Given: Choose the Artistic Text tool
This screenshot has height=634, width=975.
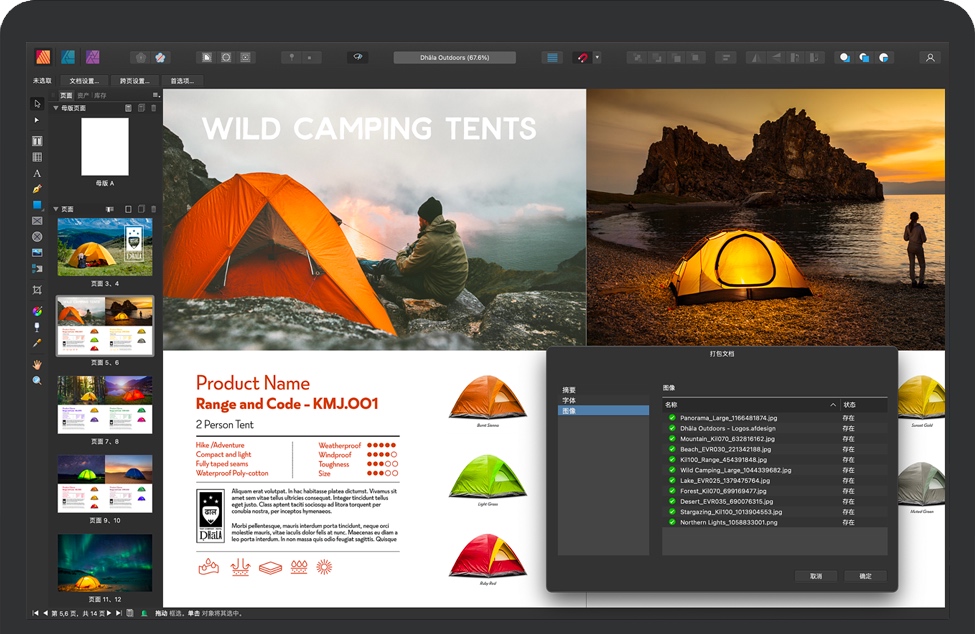Looking at the screenshot, I should coord(37,173).
